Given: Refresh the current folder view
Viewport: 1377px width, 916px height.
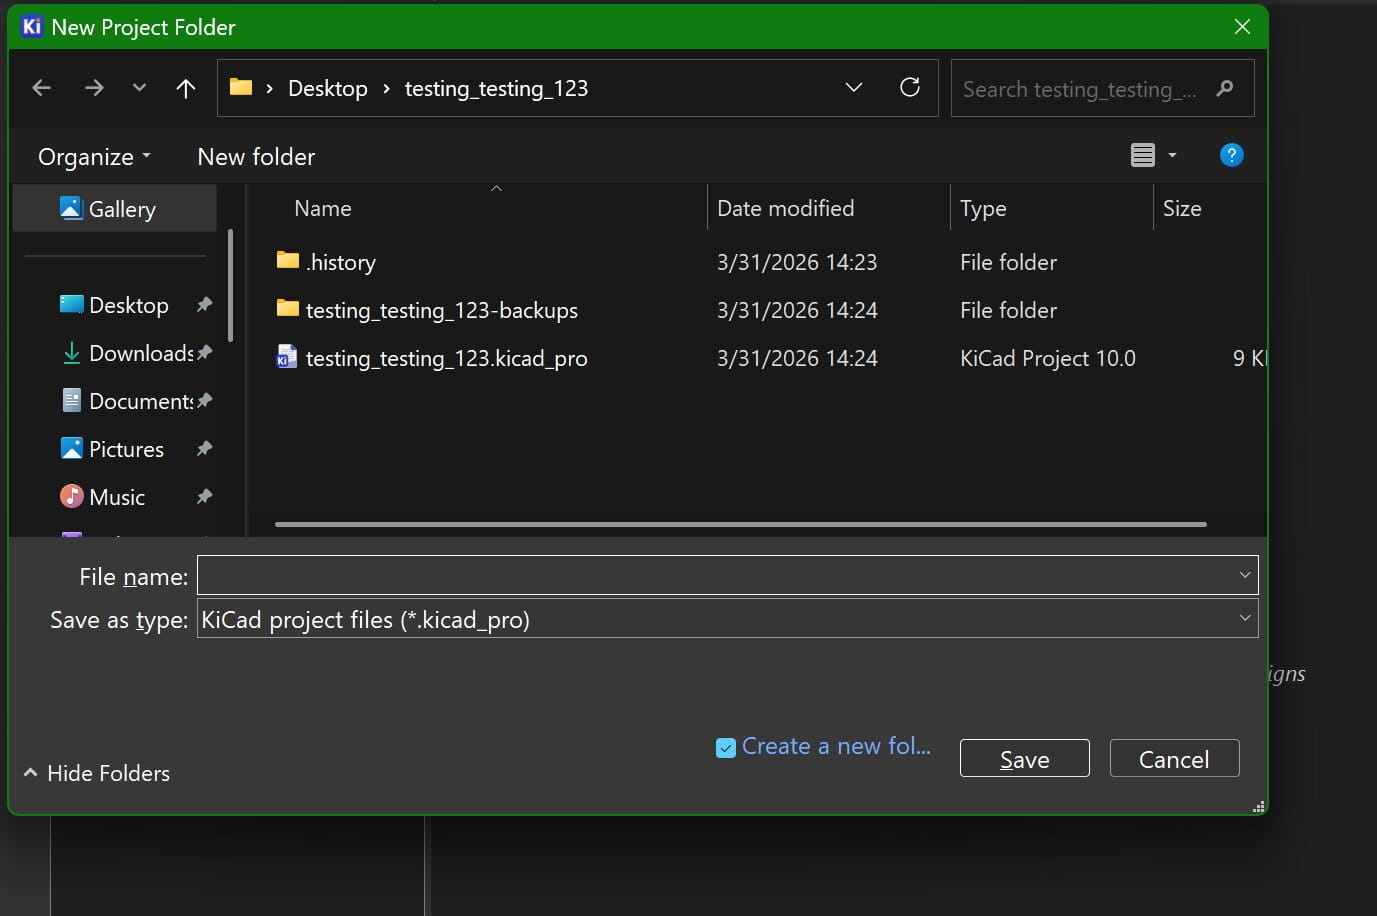Looking at the screenshot, I should (x=910, y=88).
